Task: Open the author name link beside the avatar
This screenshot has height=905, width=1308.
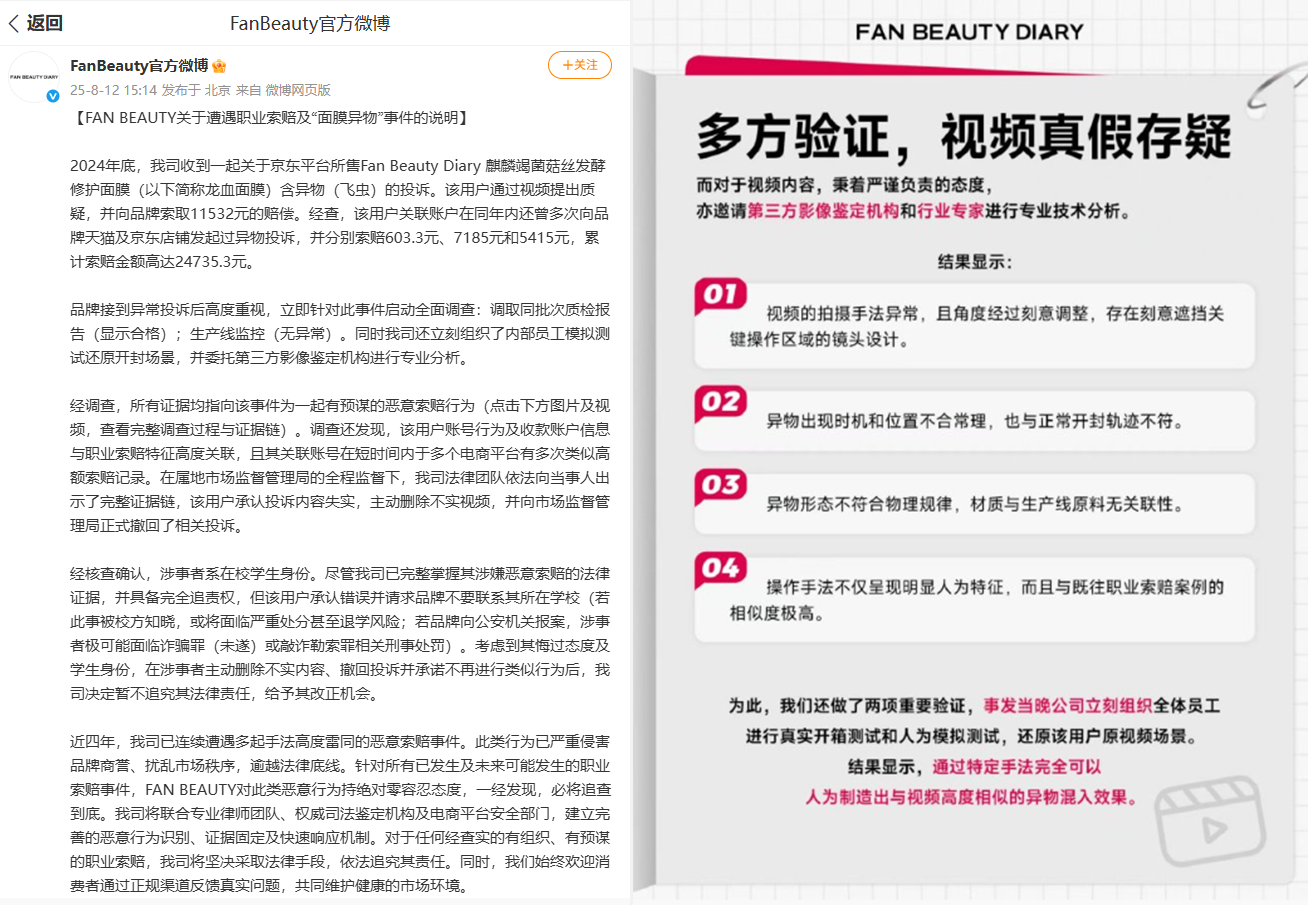Action: [139, 66]
